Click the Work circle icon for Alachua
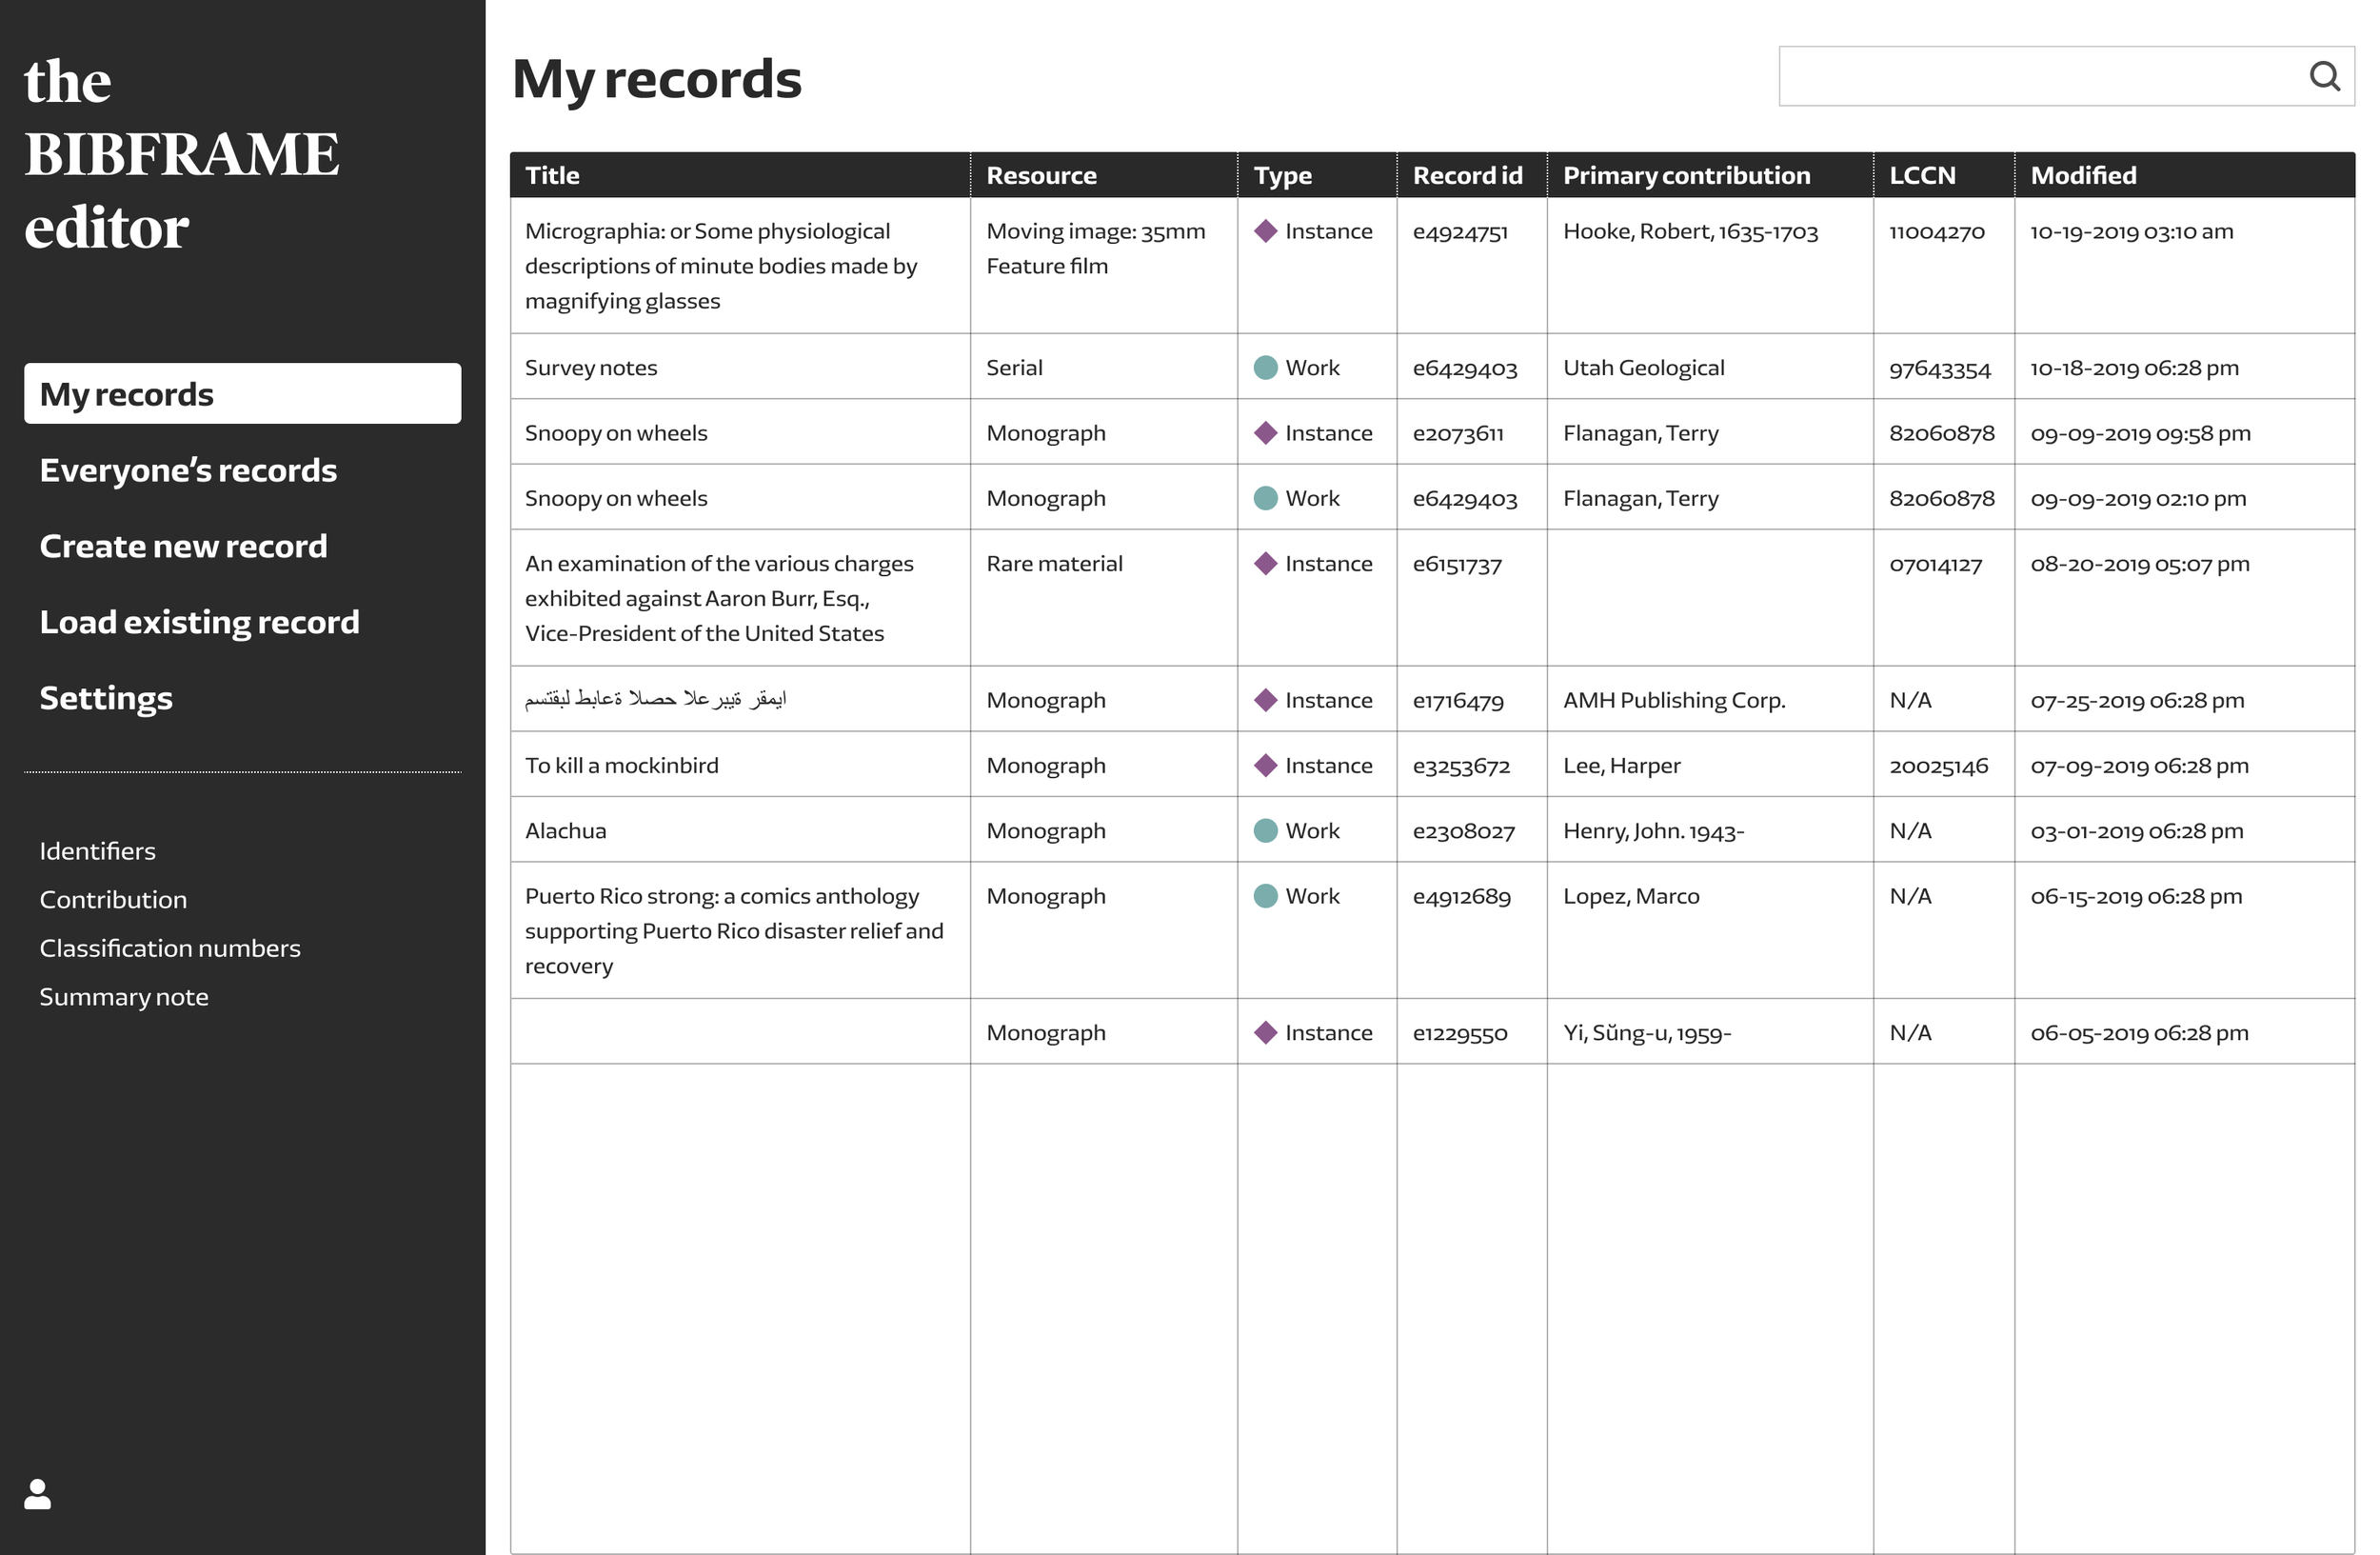This screenshot has width=2380, height=1555. point(1265,831)
